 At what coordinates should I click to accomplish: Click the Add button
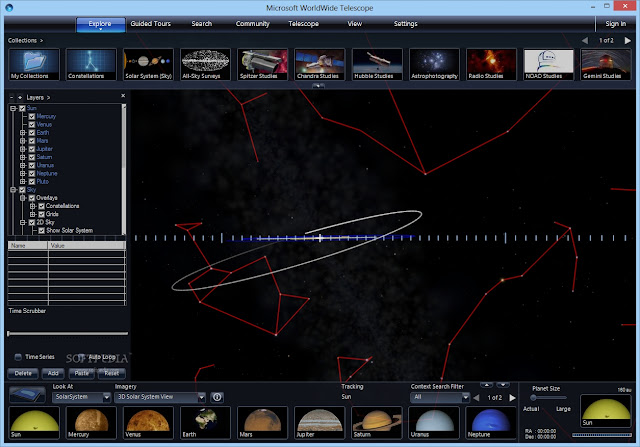click(53, 373)
